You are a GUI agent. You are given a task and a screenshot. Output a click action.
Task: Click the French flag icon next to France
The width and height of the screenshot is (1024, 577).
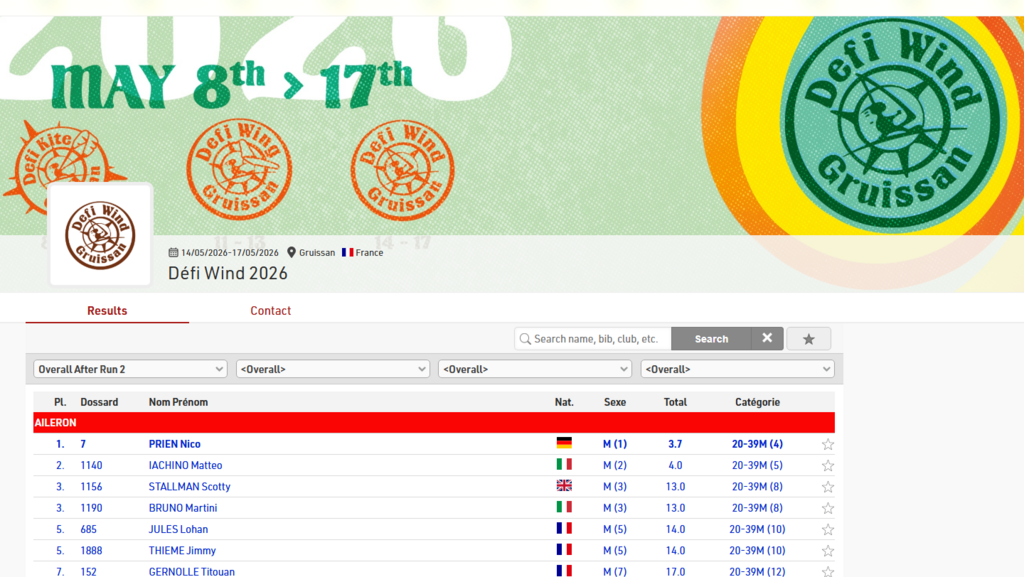click(347, 253)
